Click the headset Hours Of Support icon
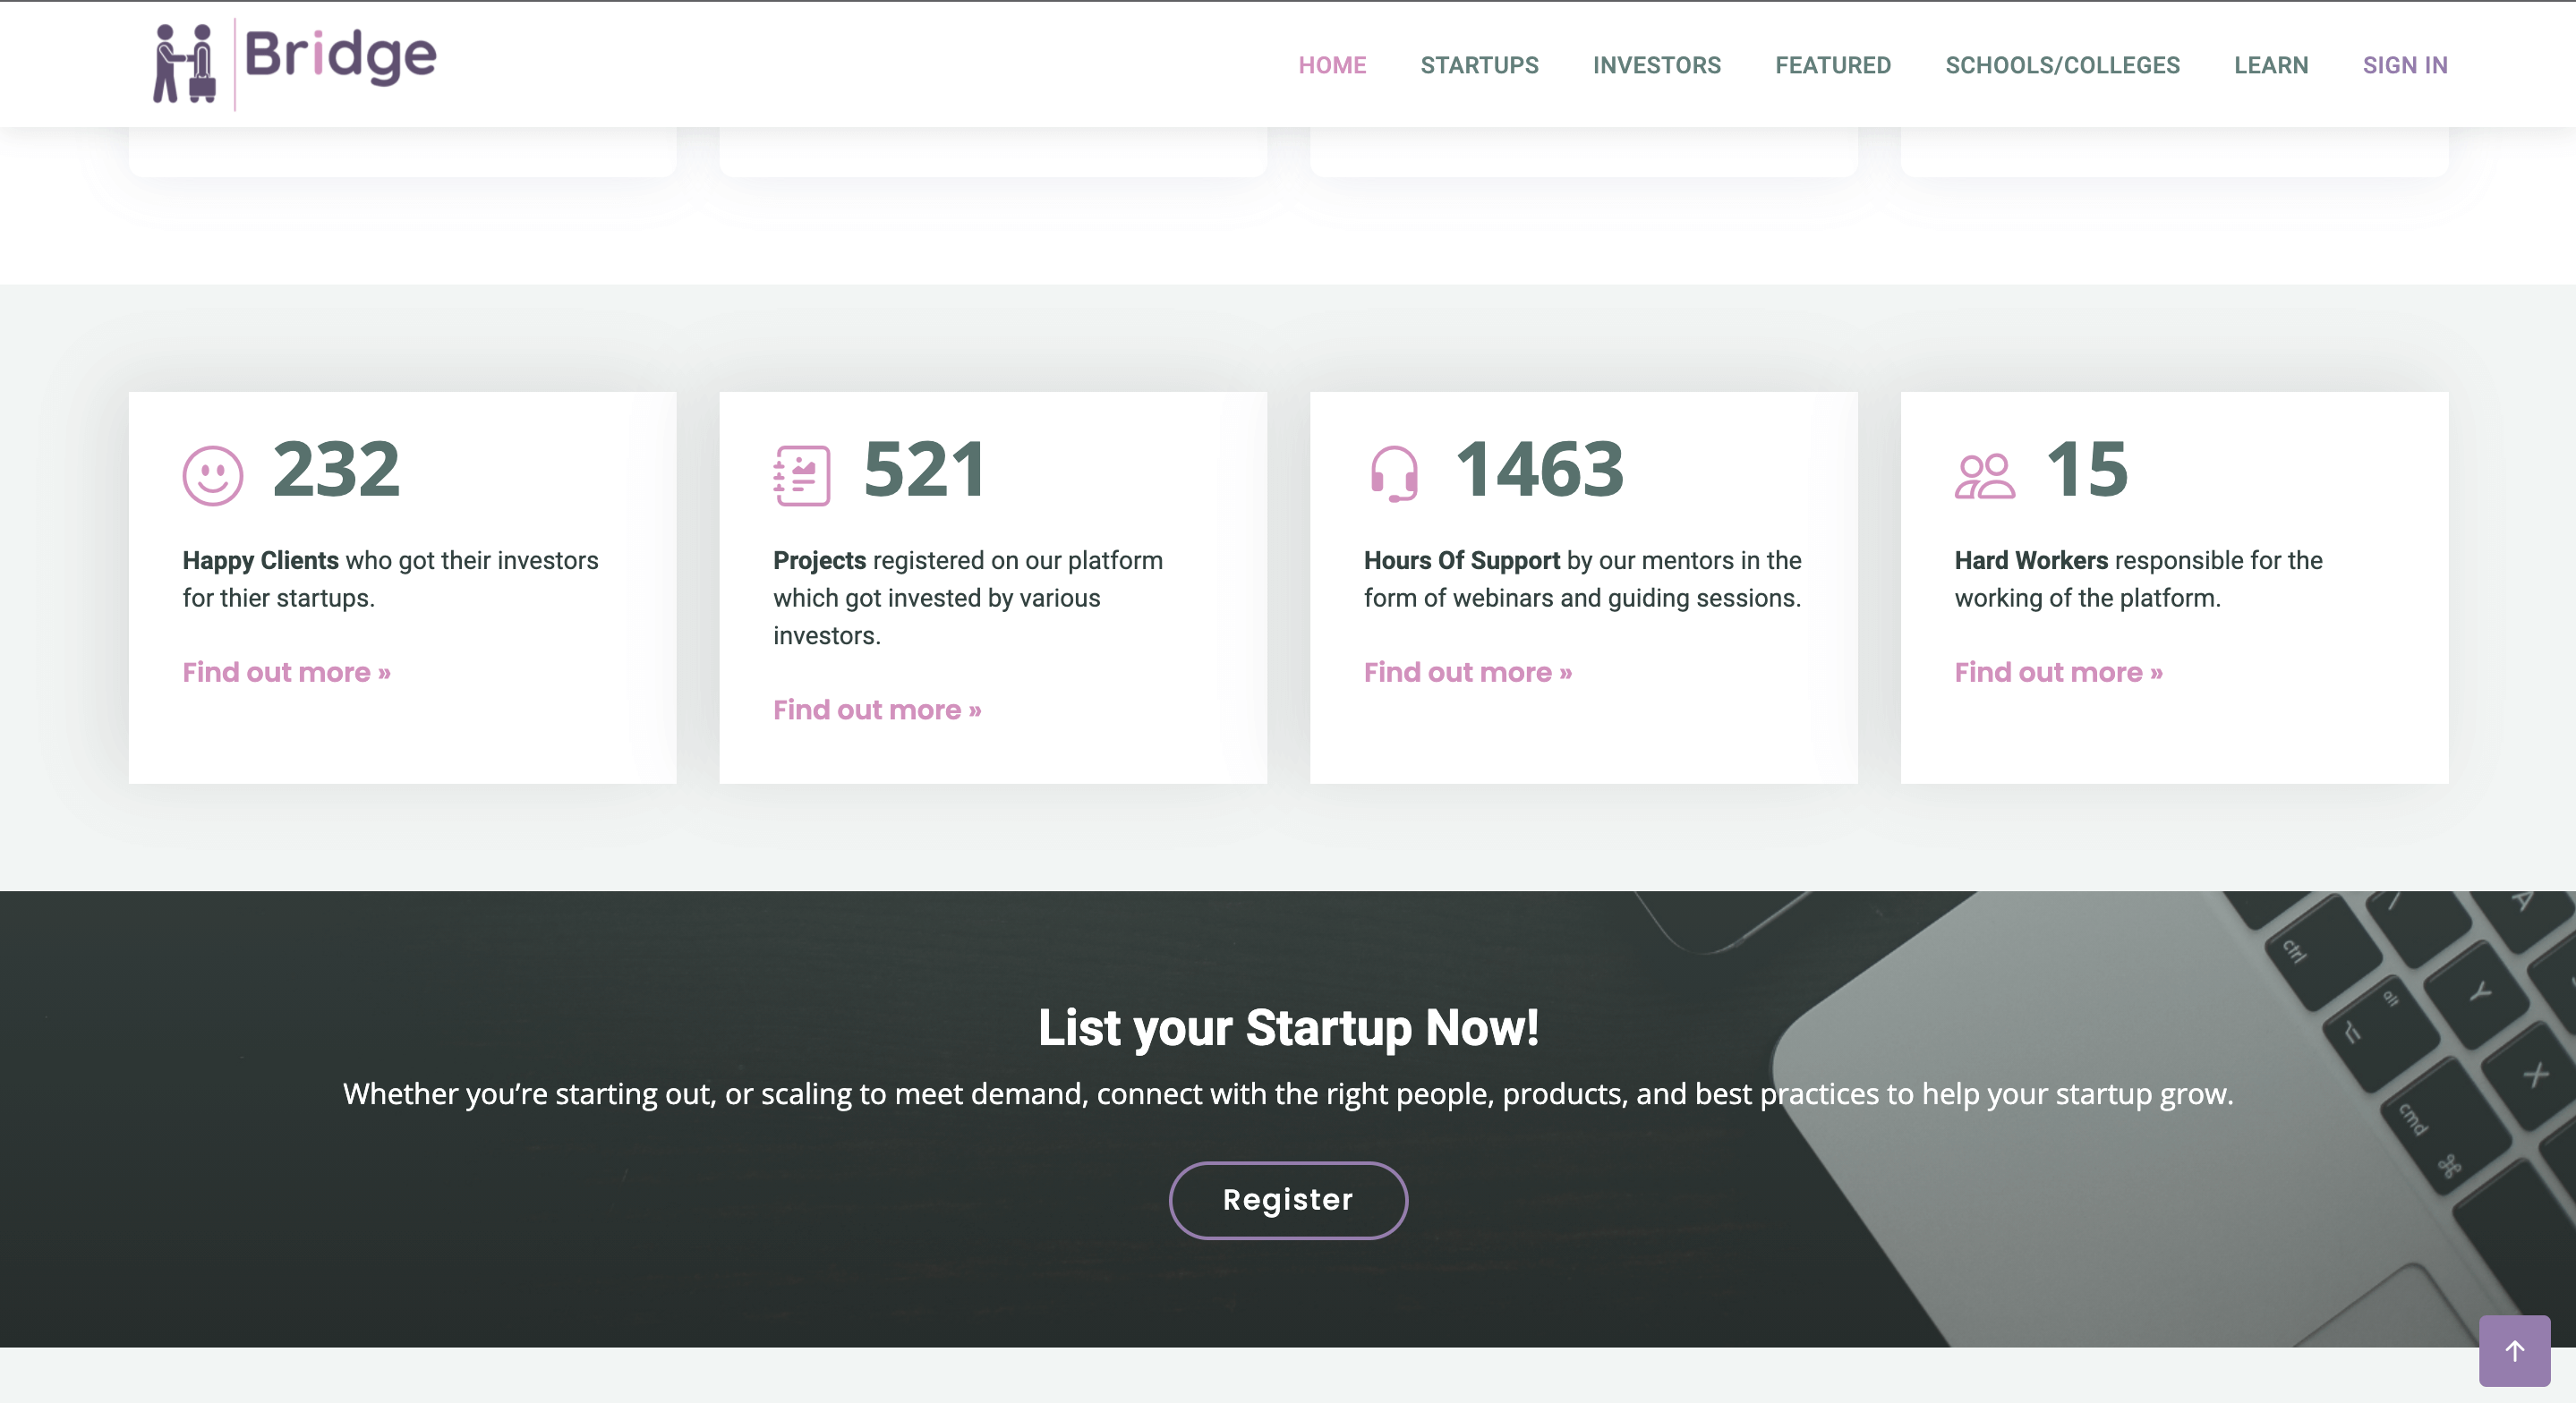Image resolution: width=2576 pixels, height=1403 pixels. pyautogui.click(x=1394, y=473)
